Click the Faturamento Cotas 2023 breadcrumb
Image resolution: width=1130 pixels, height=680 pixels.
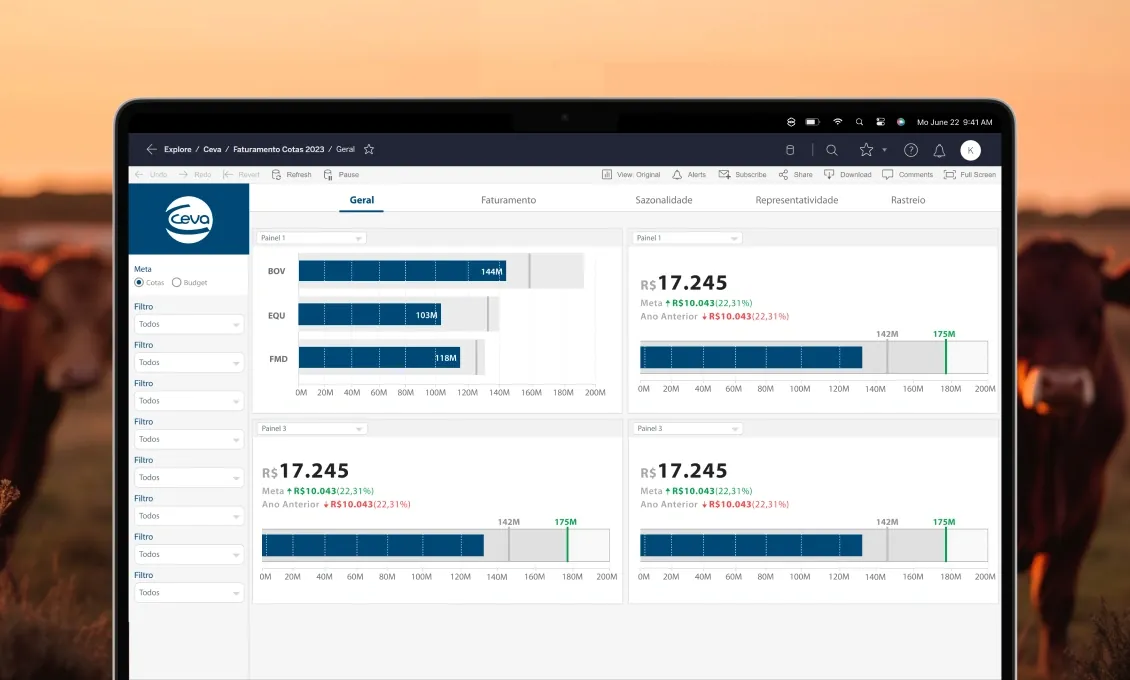click(278, 149)
